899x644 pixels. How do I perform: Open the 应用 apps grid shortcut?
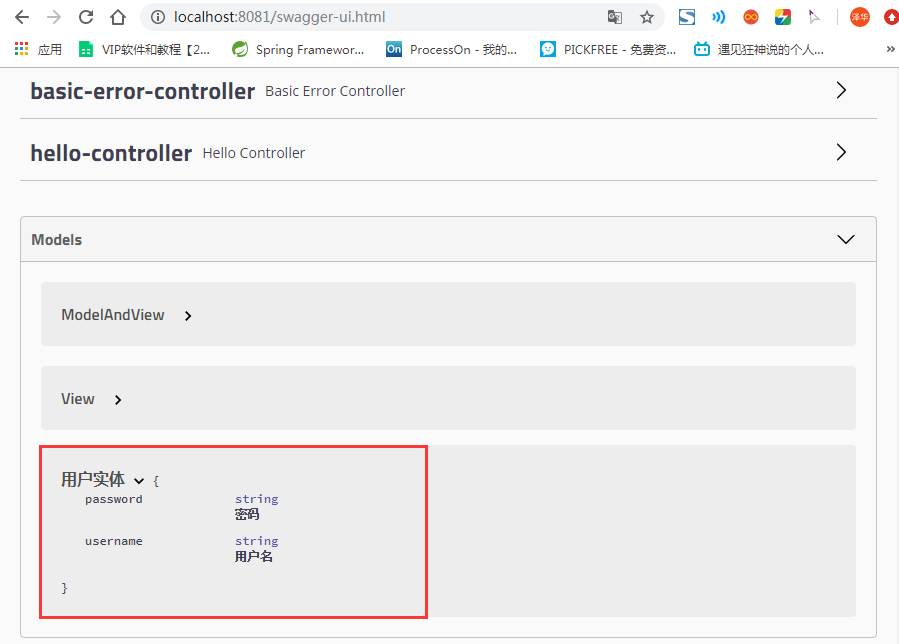(38, 49)
